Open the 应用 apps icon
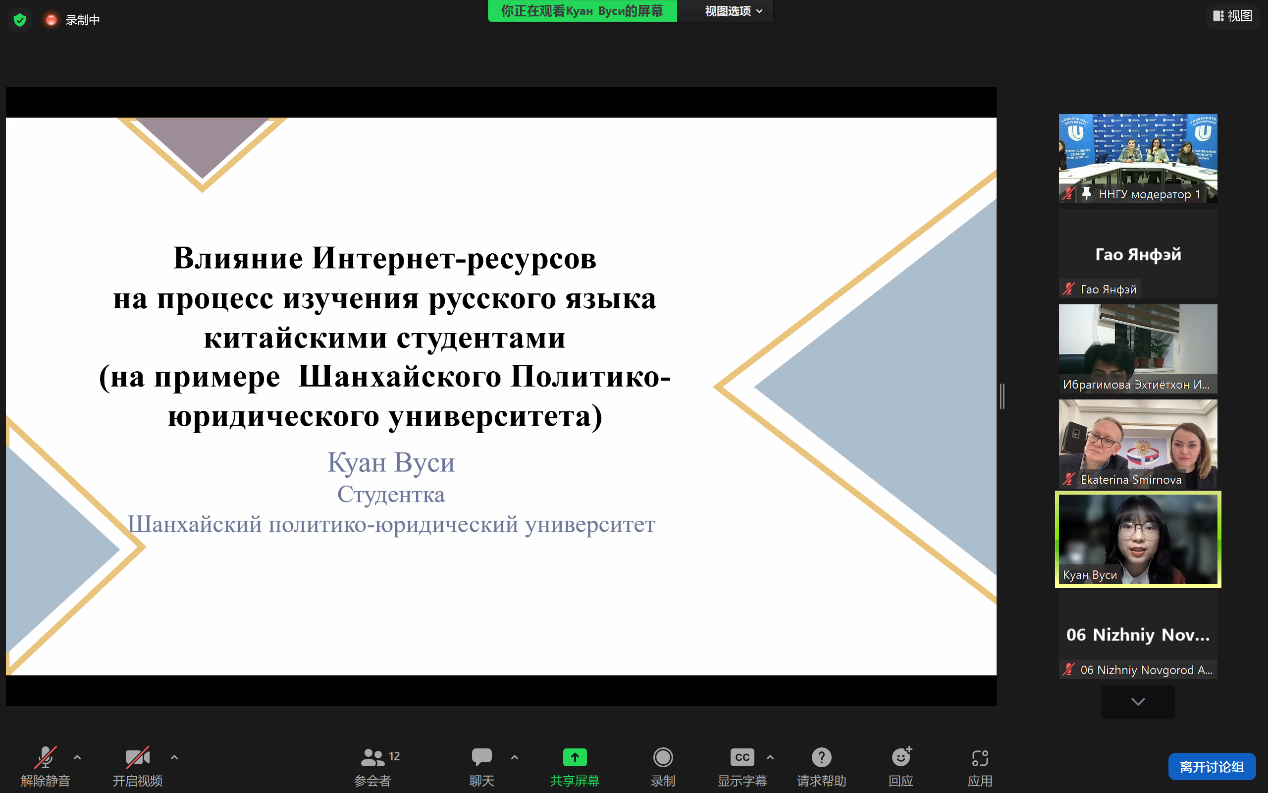 point(980,757)
